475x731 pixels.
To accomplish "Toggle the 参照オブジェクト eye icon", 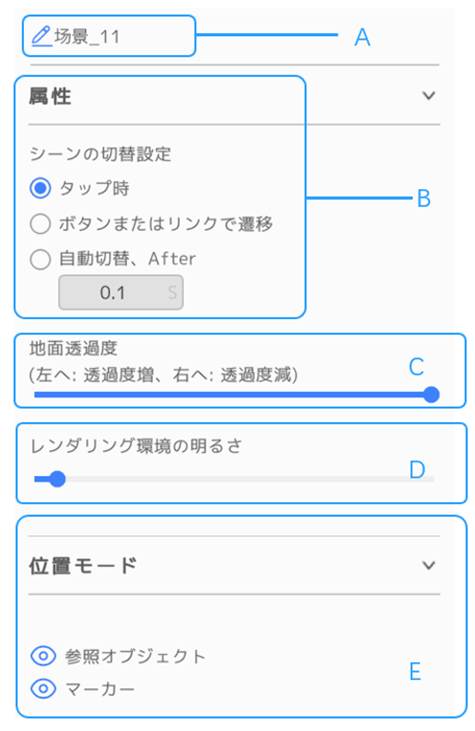I will (x=43, y=656).
